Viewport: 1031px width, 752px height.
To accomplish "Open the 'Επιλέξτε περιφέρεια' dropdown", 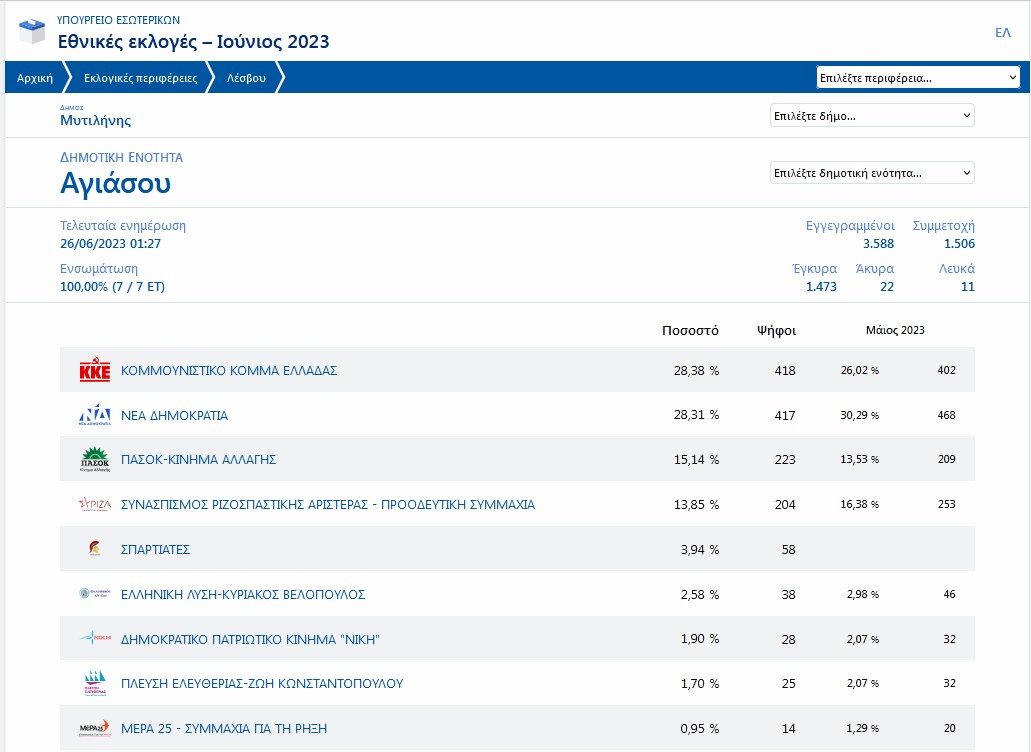I will [x=917, y=77].
